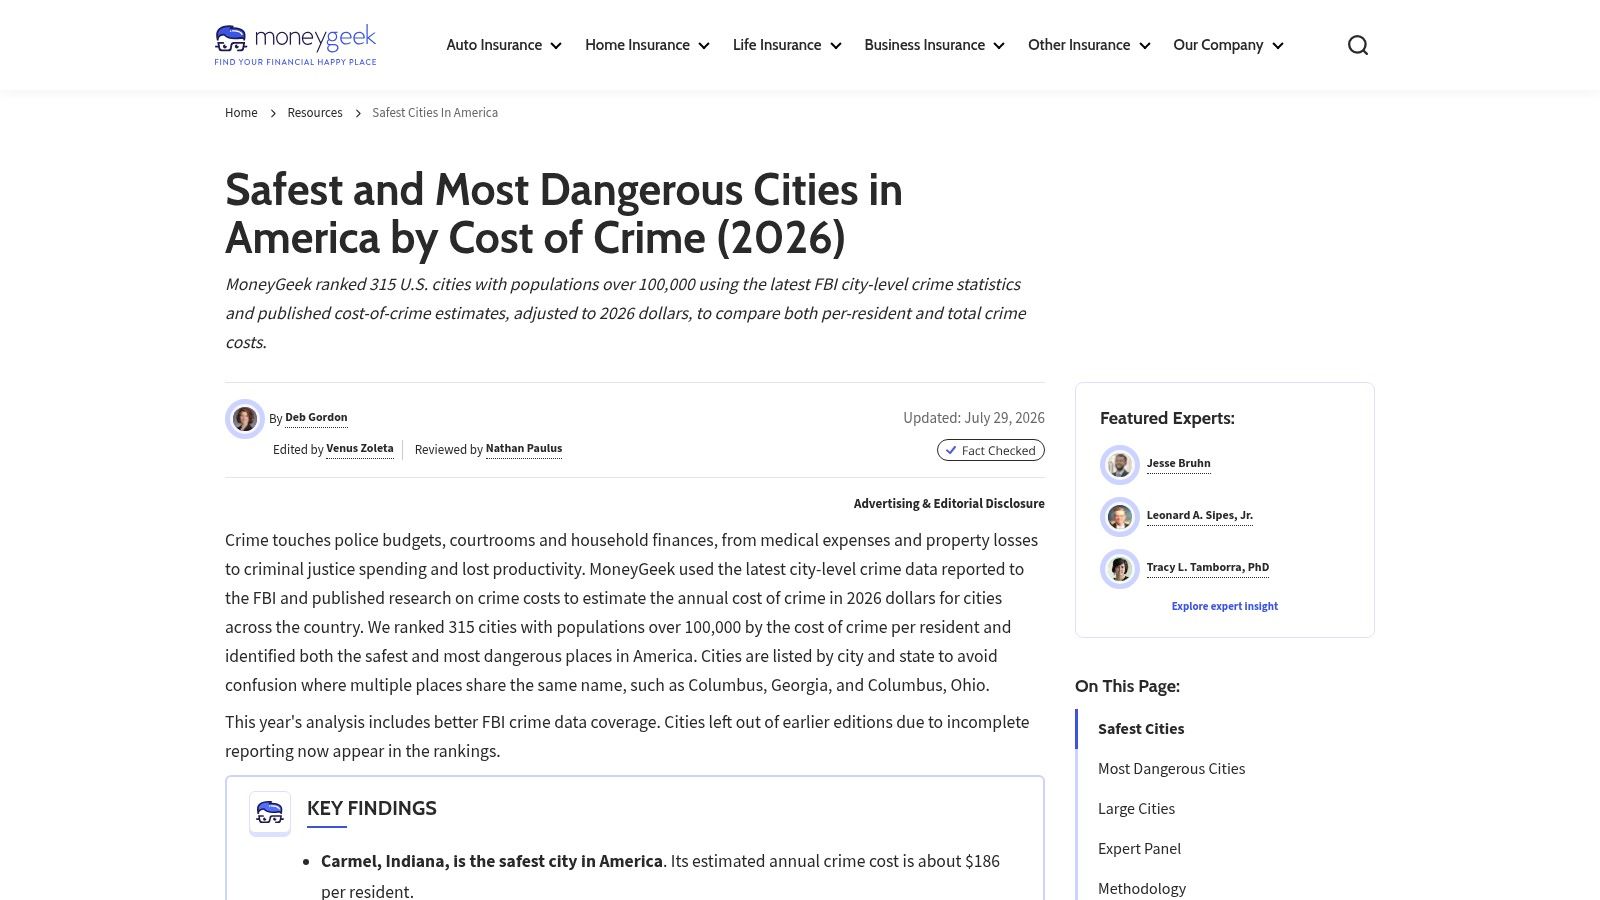The width and height of the screenshot is (1600, 900).
Task: Click Jesse Bruhn's expert photo
Action: tap(1120, 465)
